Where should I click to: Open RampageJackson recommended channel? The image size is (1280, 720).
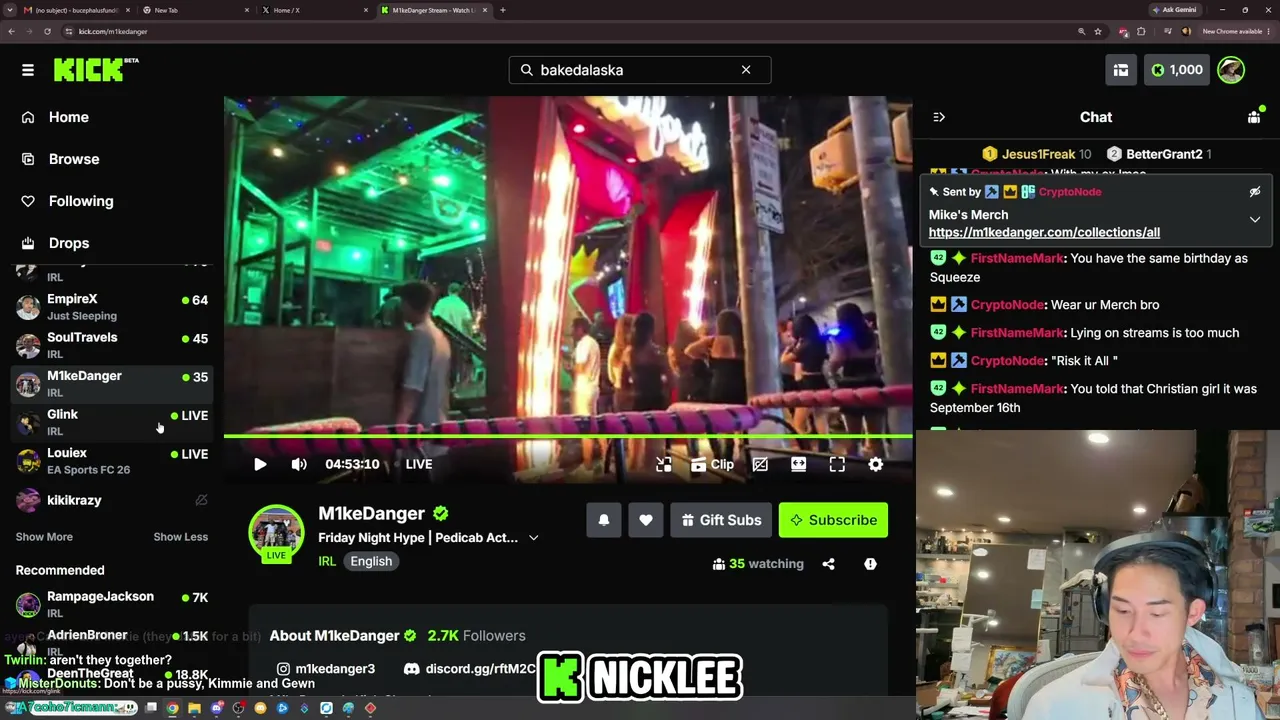click(112, 604)
